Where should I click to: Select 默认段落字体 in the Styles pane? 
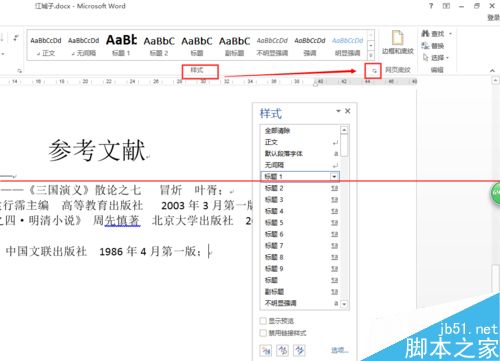(x=300, y=154)
